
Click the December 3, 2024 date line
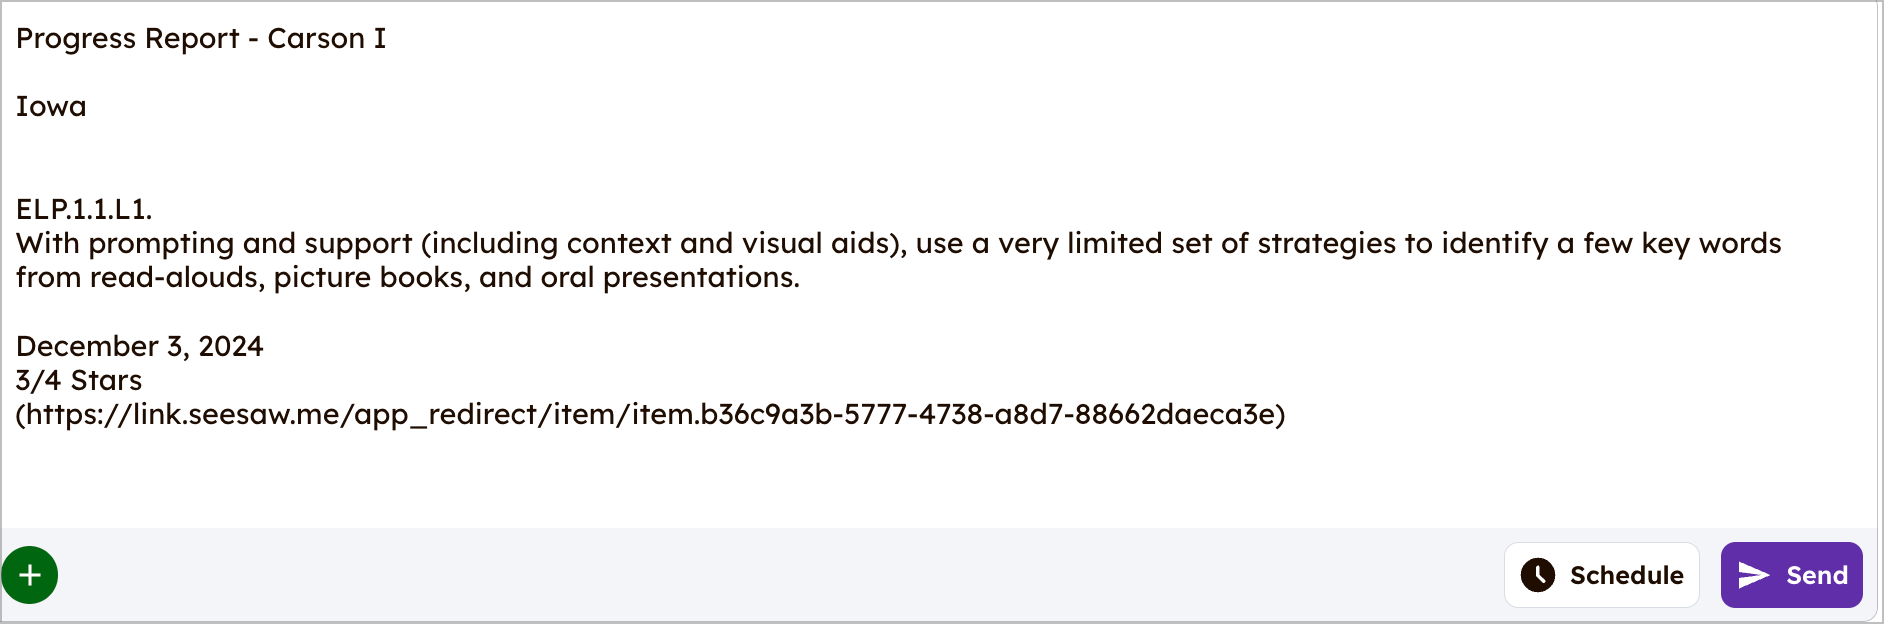click(140, 346)
